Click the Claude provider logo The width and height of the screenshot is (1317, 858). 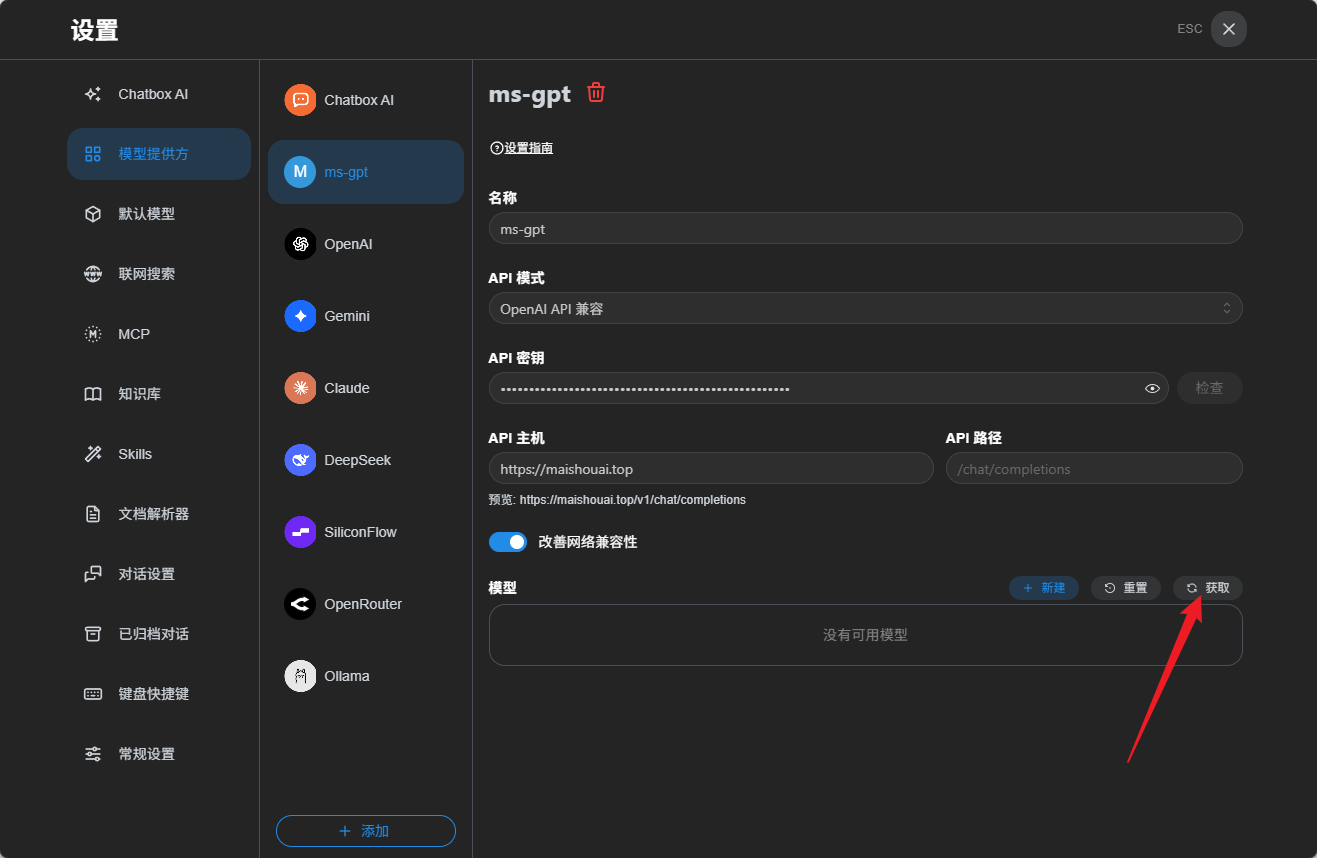click(x=300, y=388)
